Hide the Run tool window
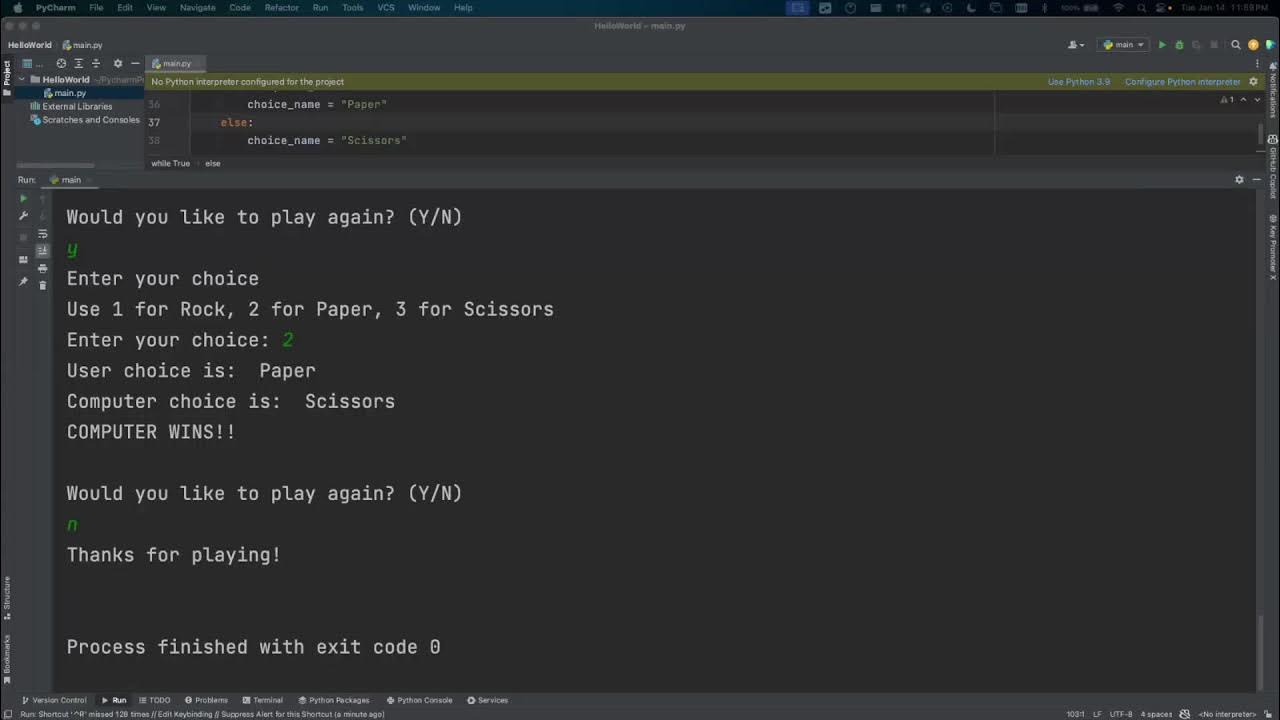 1256,180
